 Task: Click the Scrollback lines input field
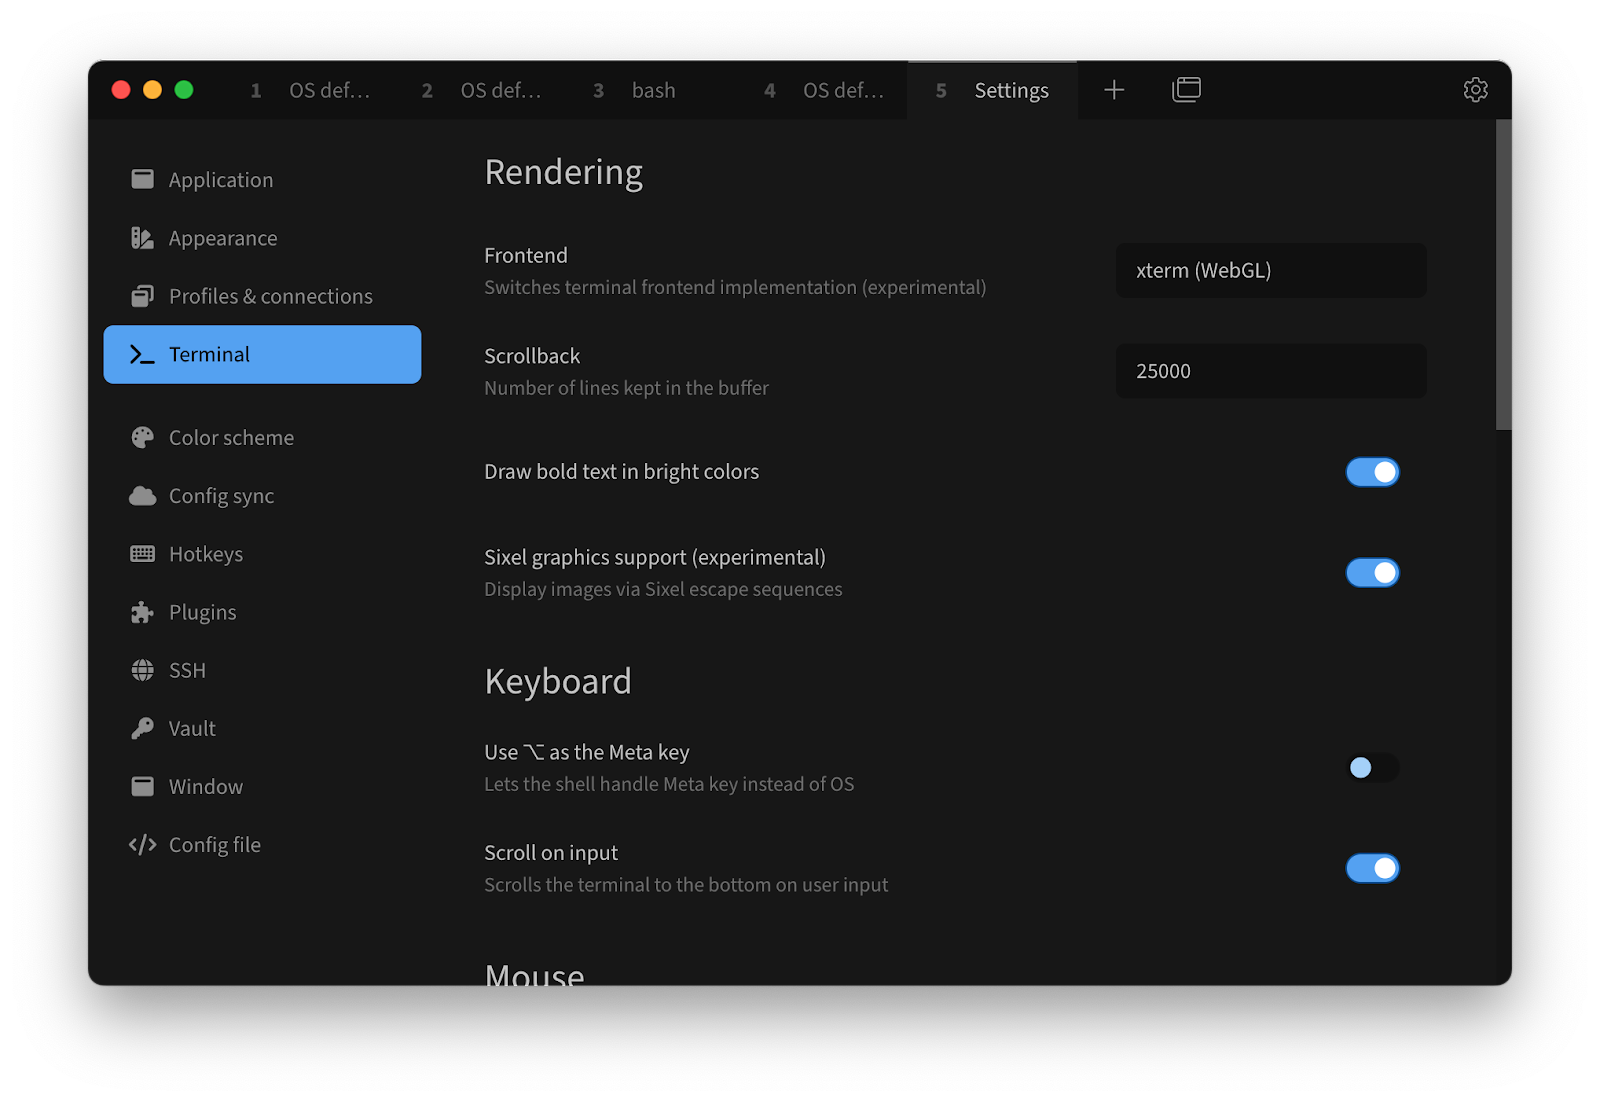point(1270,371)
